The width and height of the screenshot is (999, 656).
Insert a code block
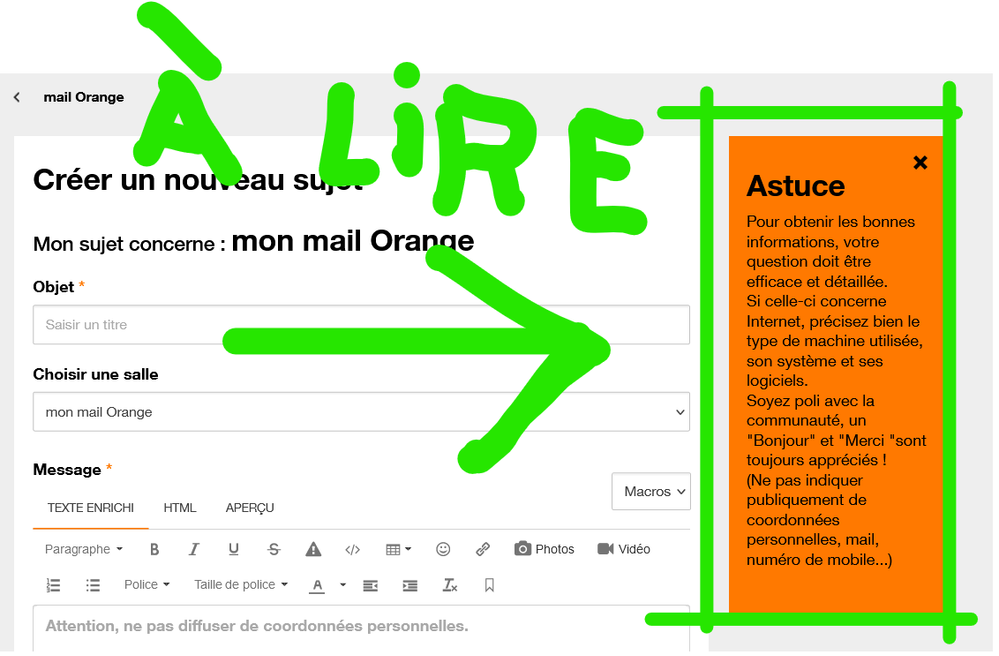(352, 550)
